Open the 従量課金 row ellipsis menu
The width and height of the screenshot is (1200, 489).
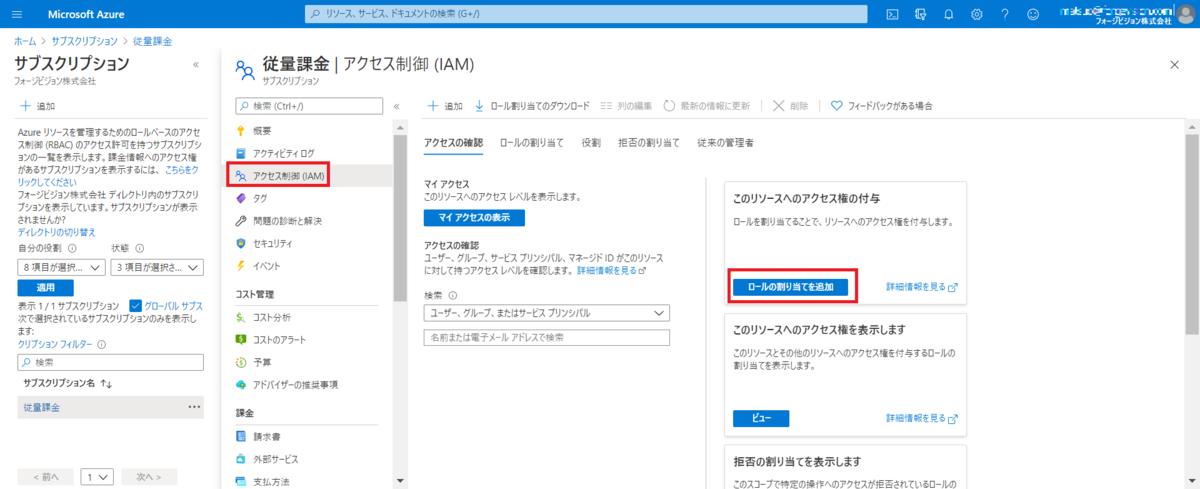click(194, 407)
